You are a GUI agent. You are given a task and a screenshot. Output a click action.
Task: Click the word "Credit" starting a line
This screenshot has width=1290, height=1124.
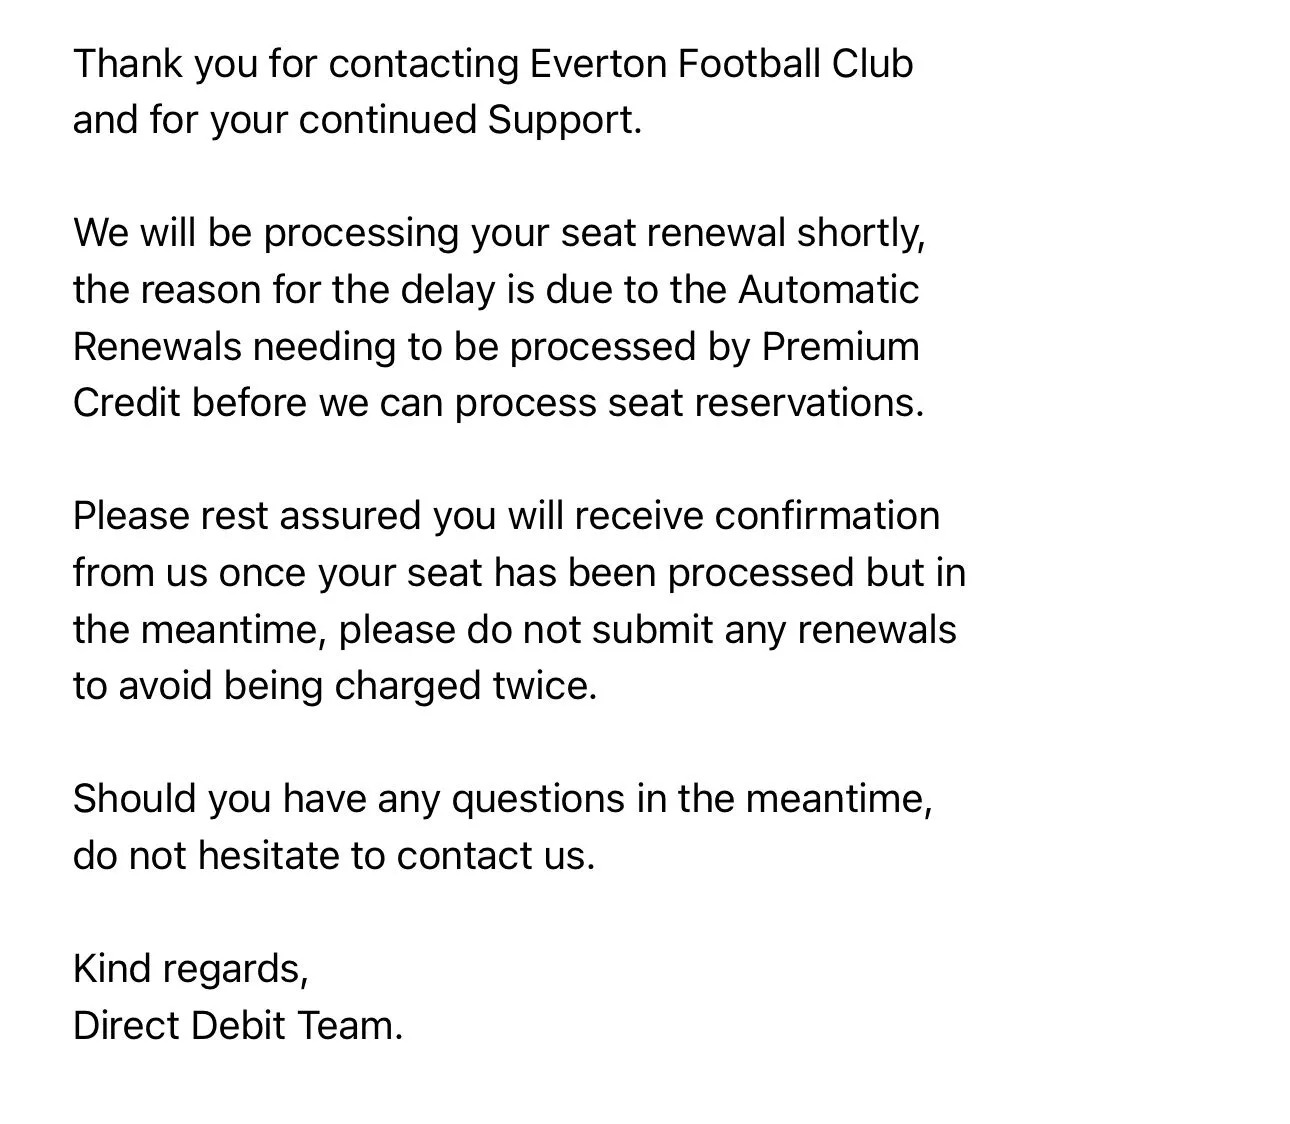click(127, 403)
